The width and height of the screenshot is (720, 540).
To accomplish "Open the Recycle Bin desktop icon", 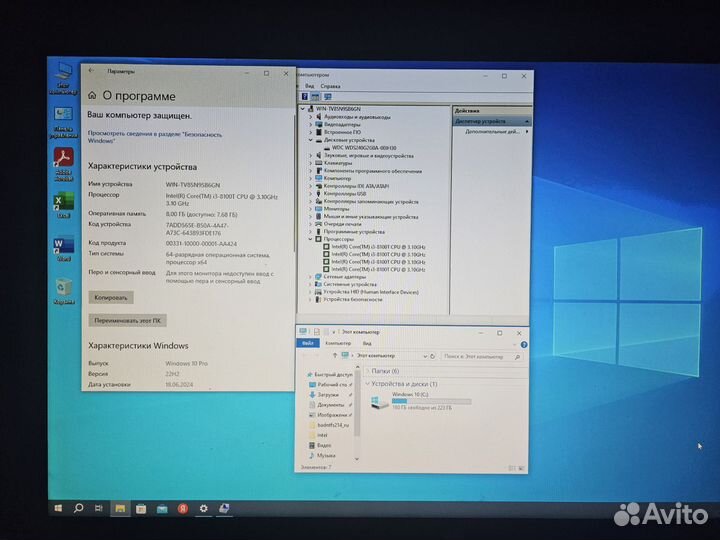I will (64, 288).
